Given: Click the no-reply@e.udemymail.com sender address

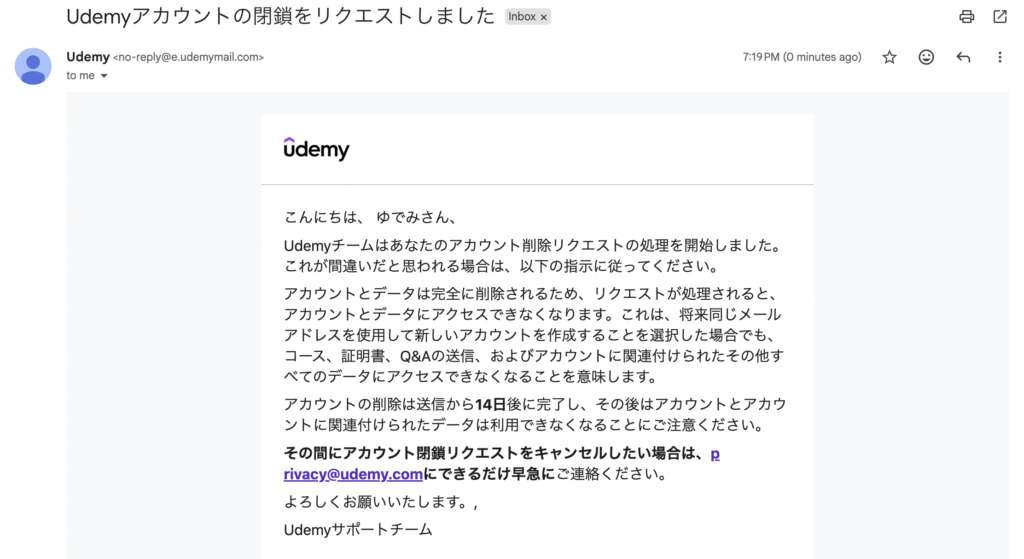Looking at the screenshot, I should 189,58.
